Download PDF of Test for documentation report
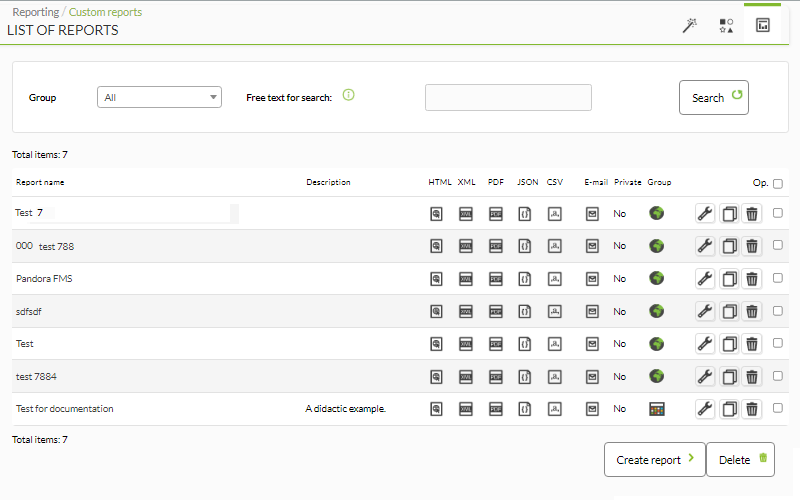The height and width of the screenshot is (500, 800). pyautogui.click(x=495, y=409)
